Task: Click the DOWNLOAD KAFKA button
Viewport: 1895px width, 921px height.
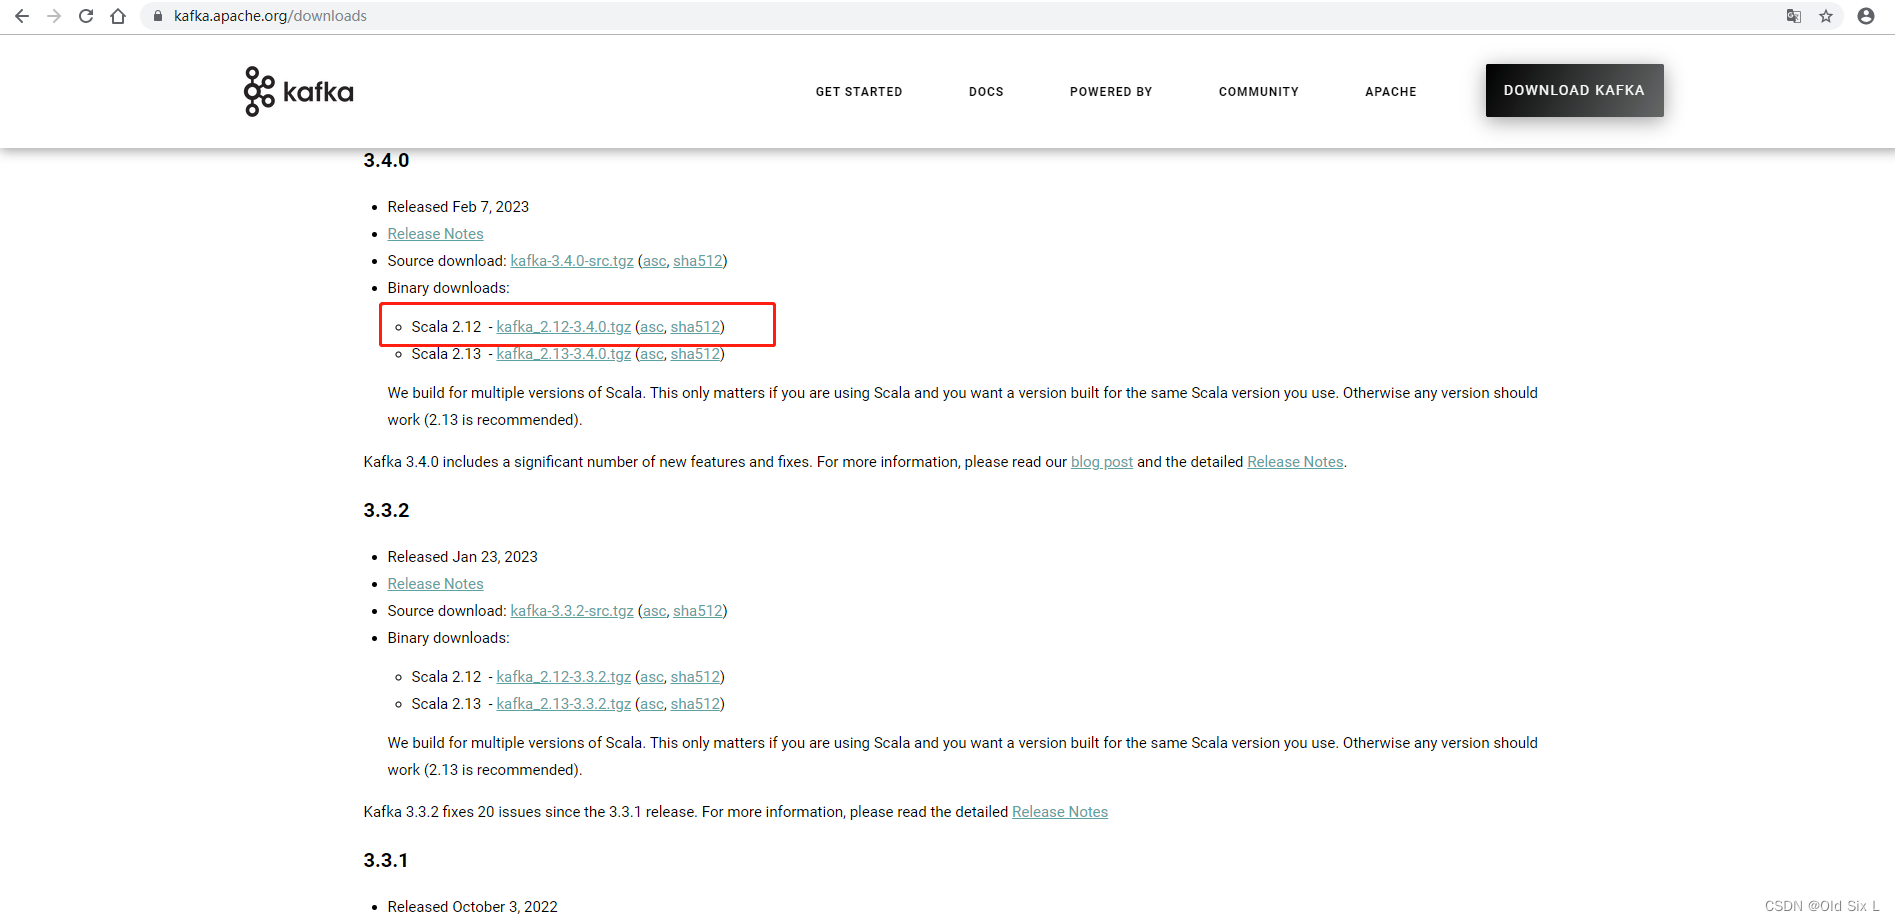Action: 1574,90
